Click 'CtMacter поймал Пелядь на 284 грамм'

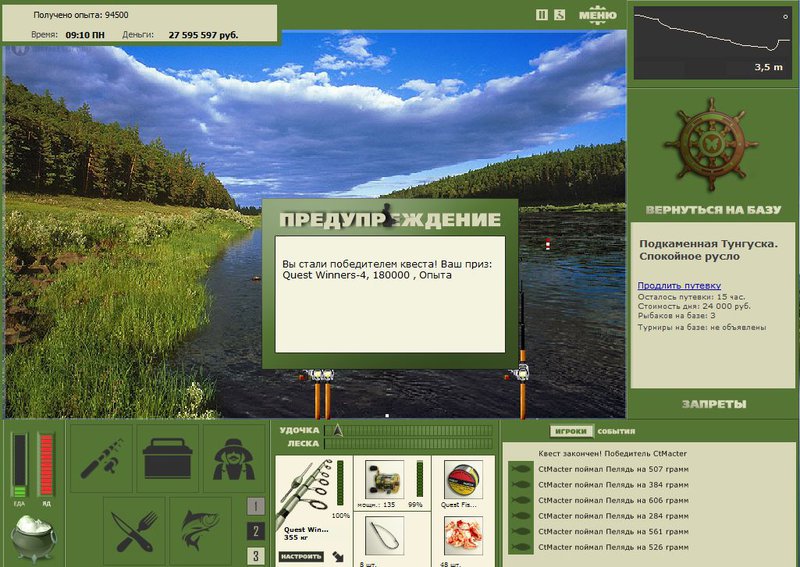pos(613,515)
